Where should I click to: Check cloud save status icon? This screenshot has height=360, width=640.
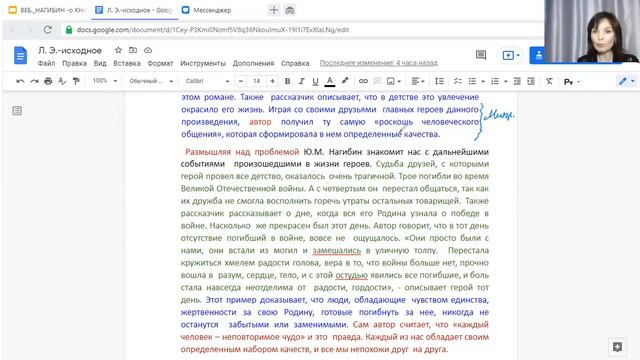(148, 50)
